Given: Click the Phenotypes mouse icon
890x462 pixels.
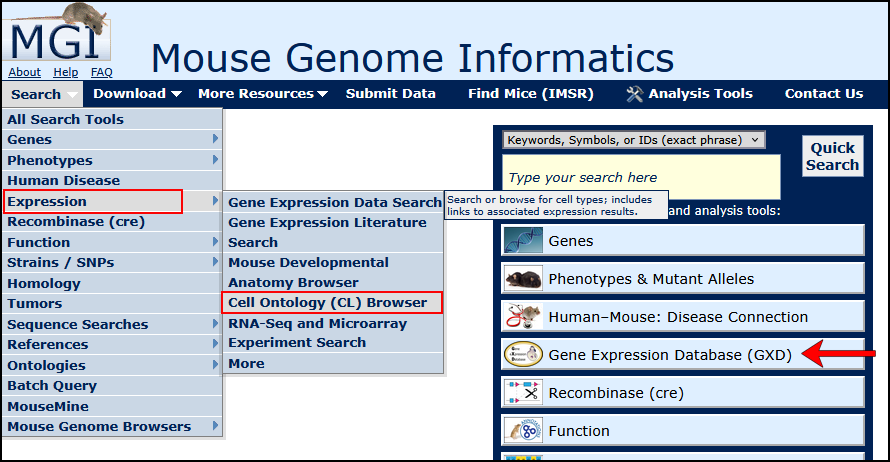Looking at the screenshot, I should pyautogui.click(x=523, y=279).
